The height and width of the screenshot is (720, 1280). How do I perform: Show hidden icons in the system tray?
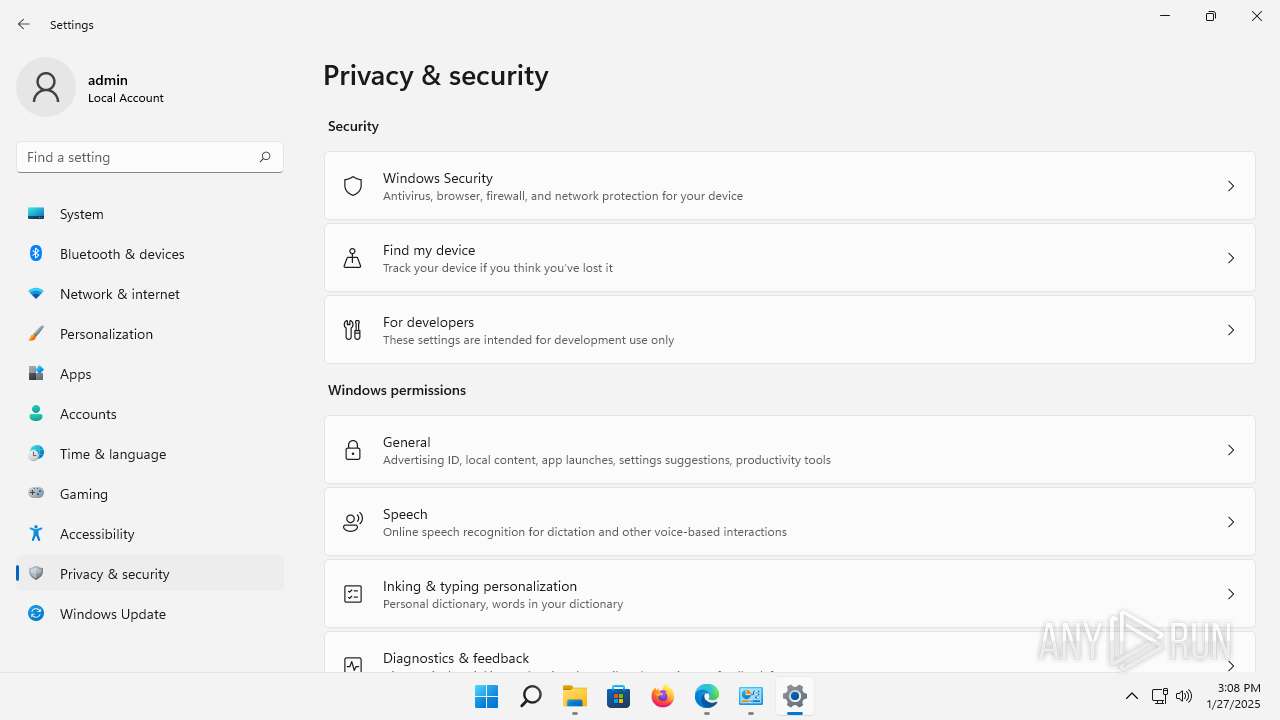click(x=1132, y=696)
